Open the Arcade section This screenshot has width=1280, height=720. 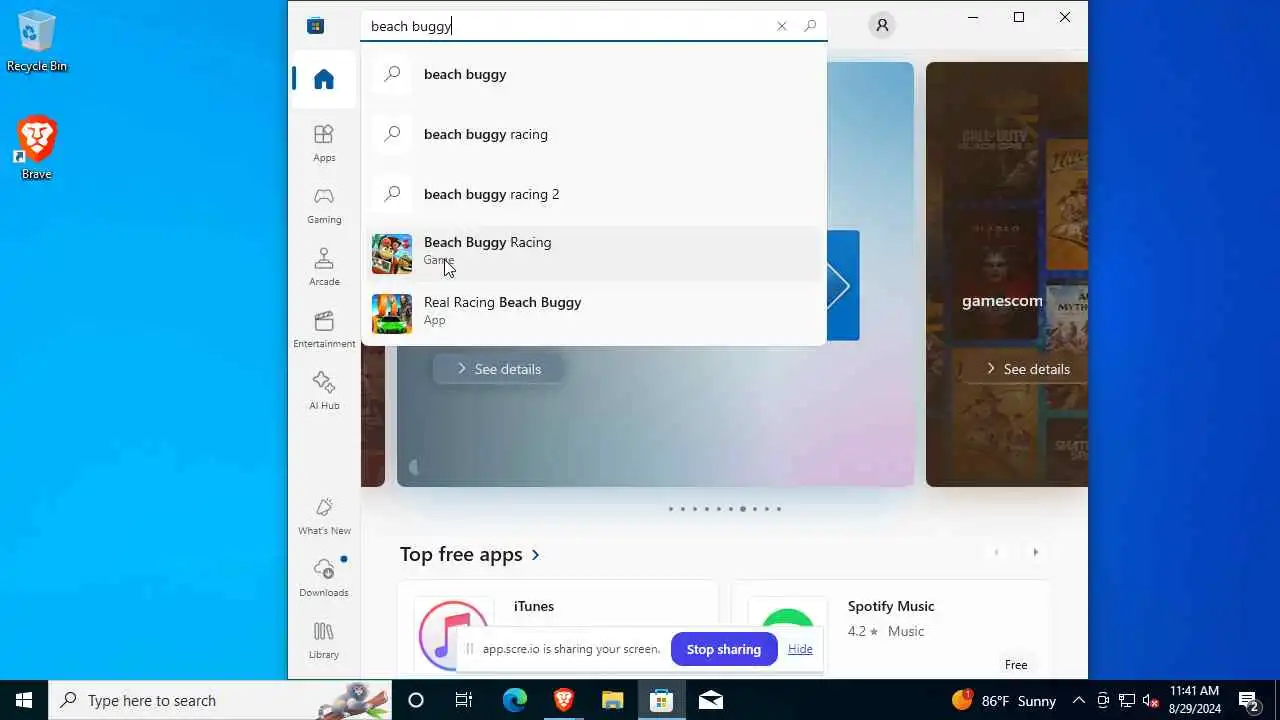pos(324,267)
